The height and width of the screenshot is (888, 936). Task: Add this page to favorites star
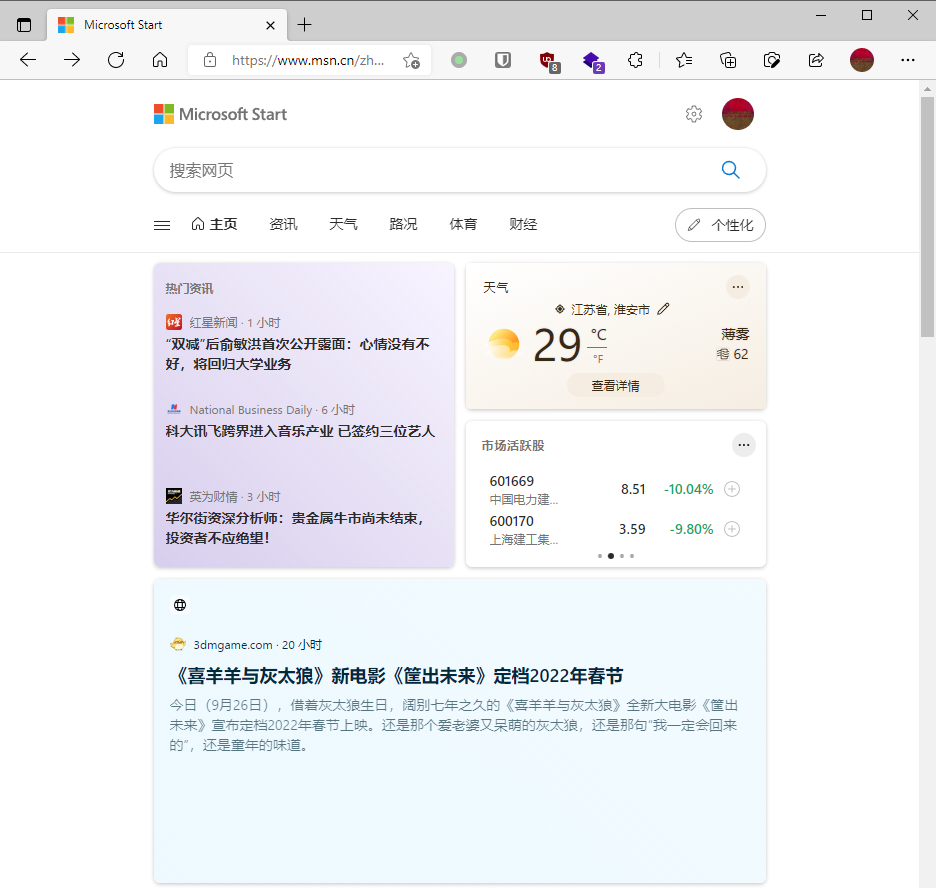[x=411, y=60]
